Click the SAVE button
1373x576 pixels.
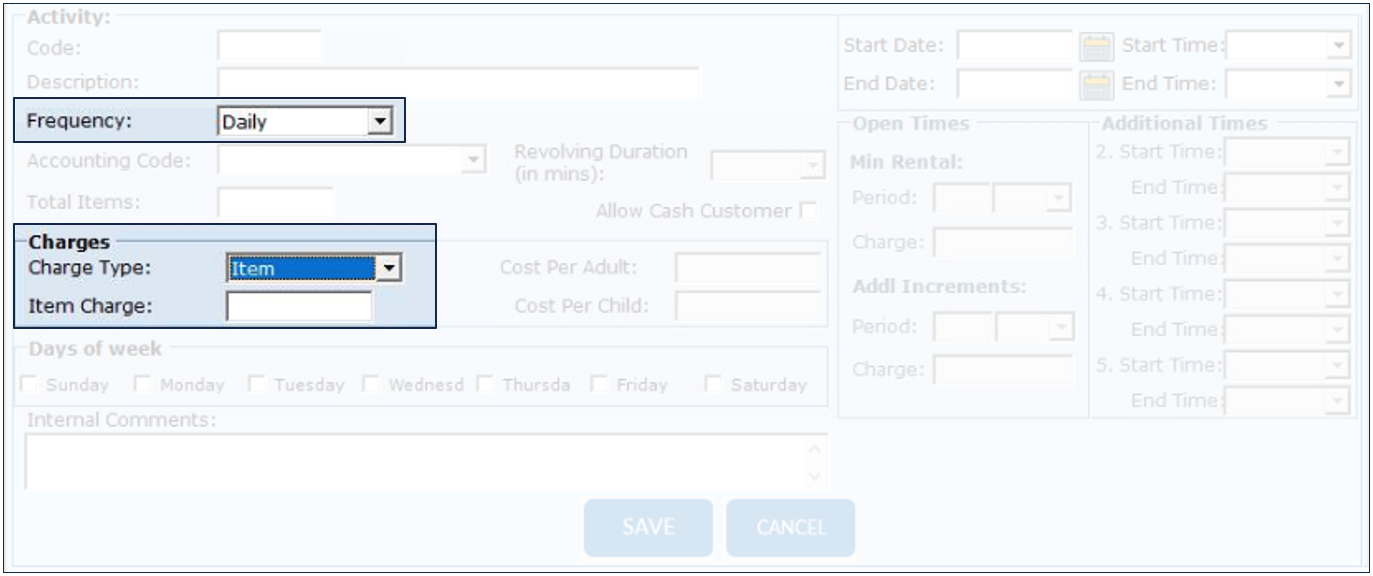[x=648, y=527]
